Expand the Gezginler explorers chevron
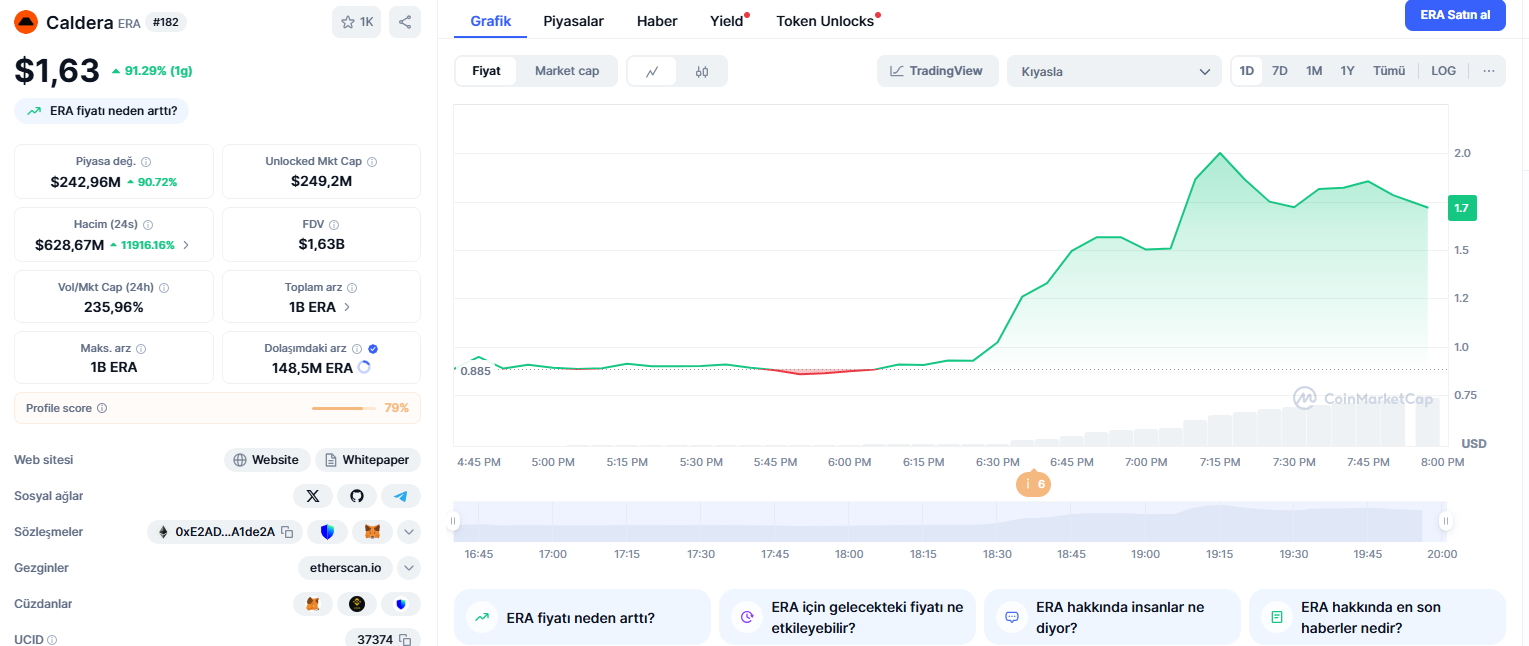1529x646 pixels. [409, 568]
